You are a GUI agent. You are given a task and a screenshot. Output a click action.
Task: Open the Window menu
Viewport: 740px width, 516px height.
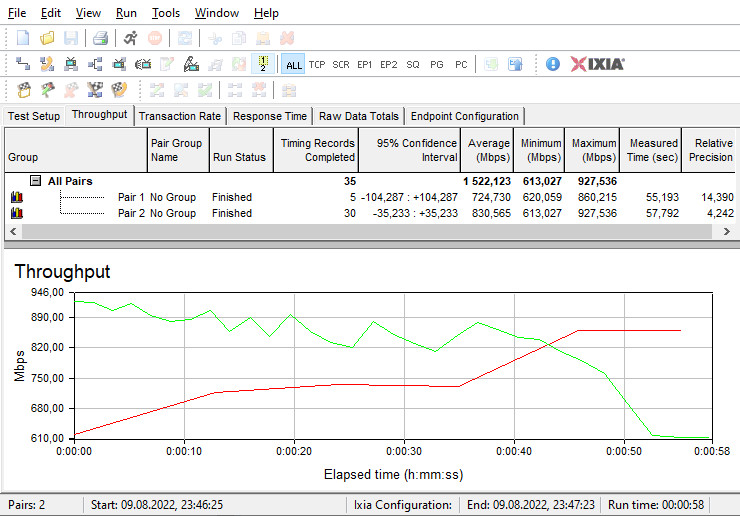point(217,13)
